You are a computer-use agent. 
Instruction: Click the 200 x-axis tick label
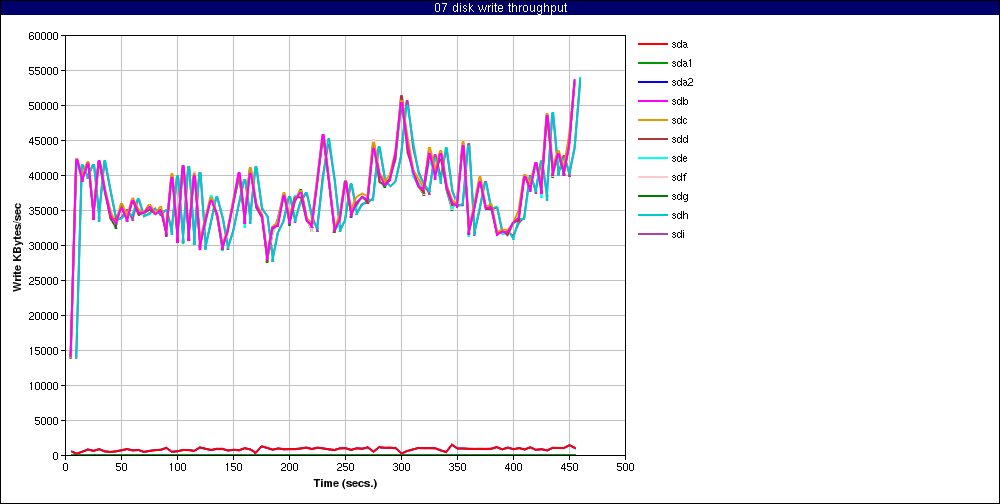pos(290,467)
